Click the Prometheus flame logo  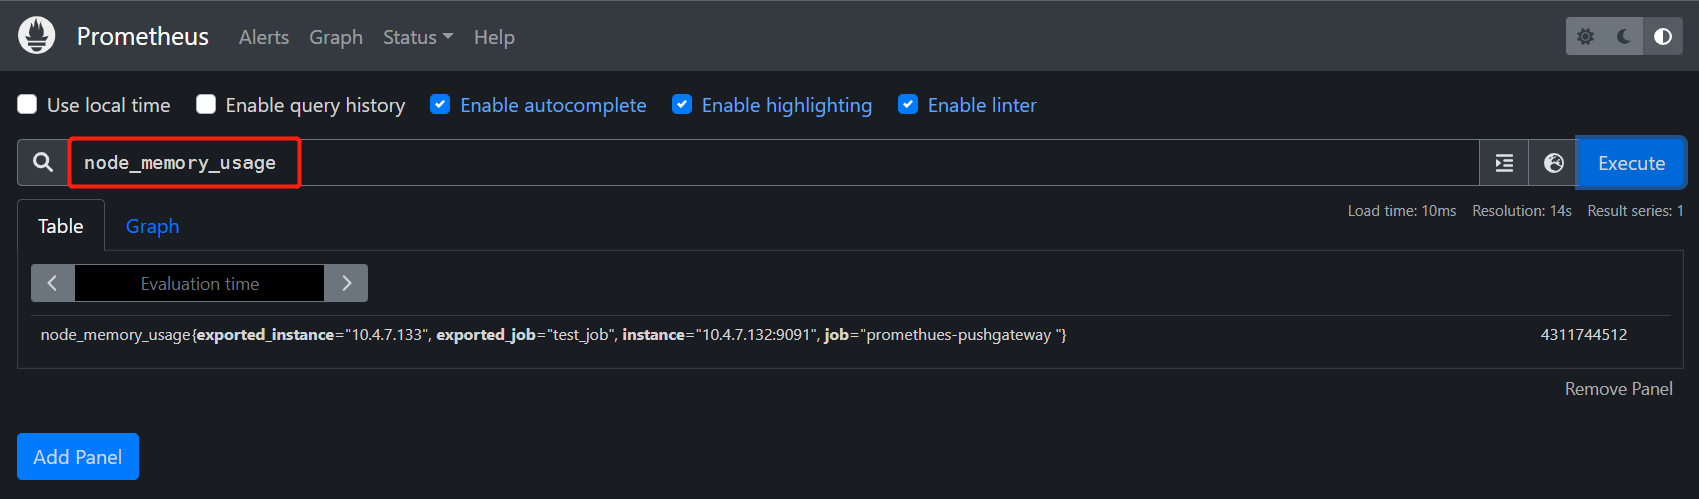coord(37,36)
